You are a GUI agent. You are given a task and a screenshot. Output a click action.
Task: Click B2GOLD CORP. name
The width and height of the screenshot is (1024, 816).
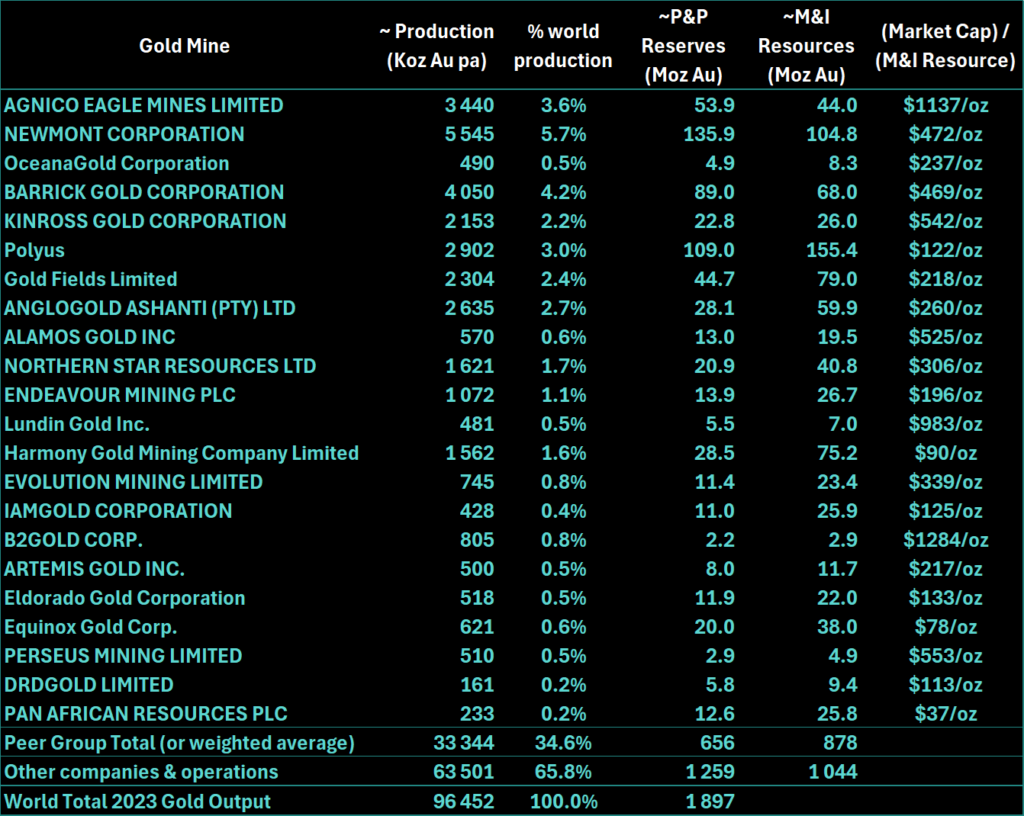[x=73, y=540]
